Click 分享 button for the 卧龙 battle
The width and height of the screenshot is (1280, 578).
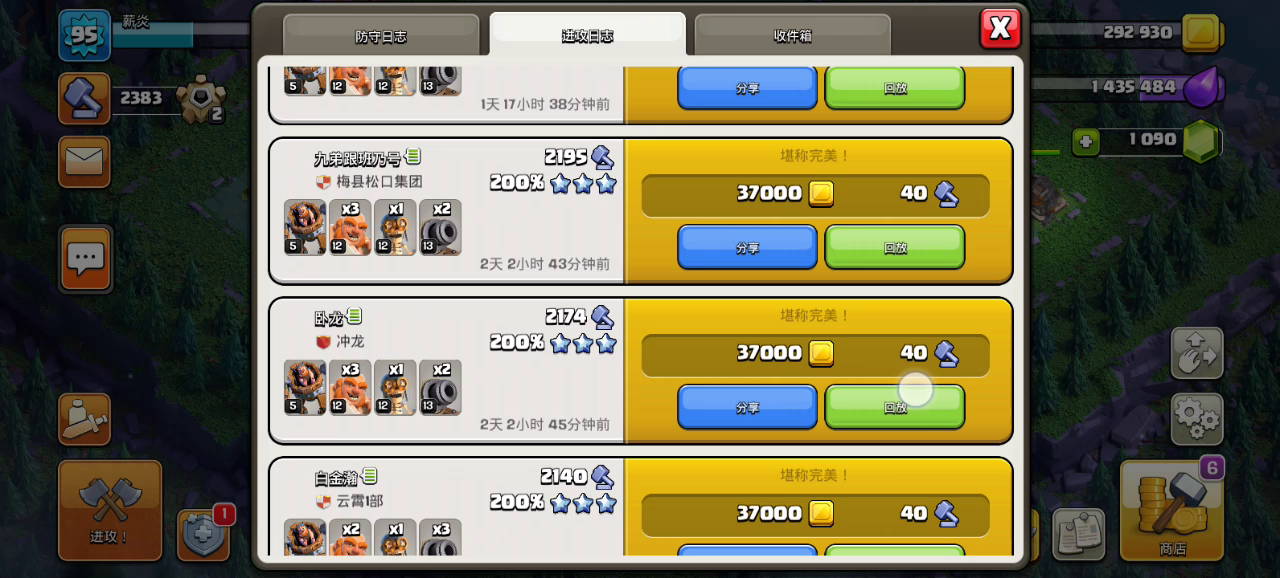click(x=747, y=407)
